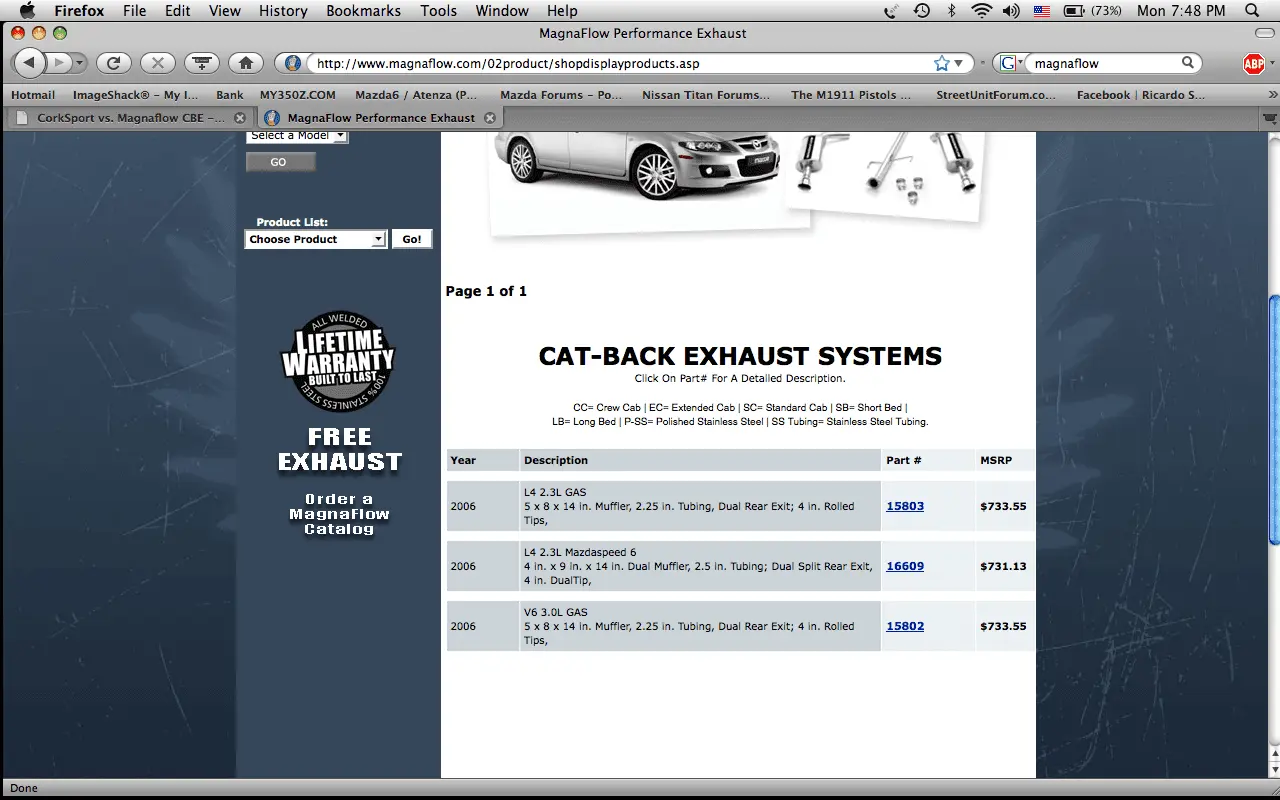This screenshot has height=800, width=1280.
Task: Bookmark this page with the star icon
Action: [x=941, y=63]
